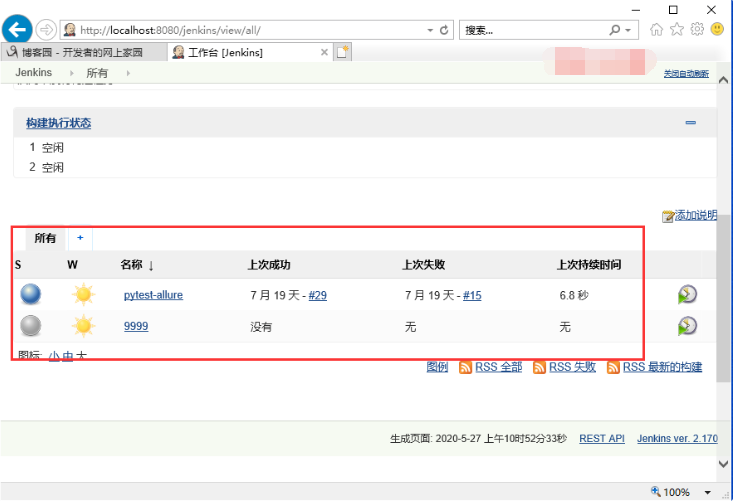This screenshot has width=733, height=501.
Task: Click the RSS icon beside RSS 失败
Action: (x=539, y=368)
